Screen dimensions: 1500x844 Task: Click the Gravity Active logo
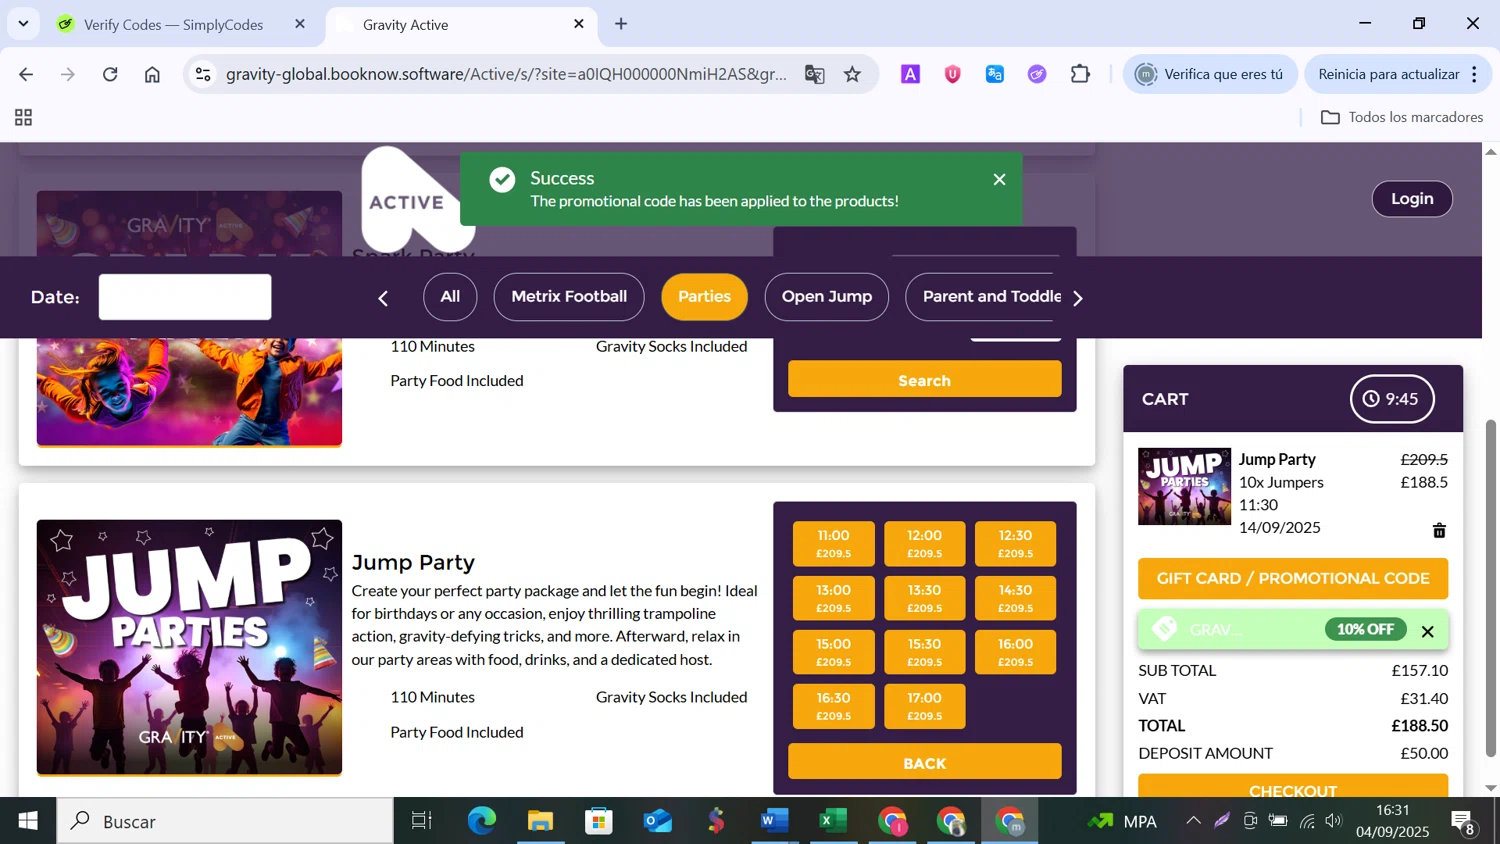click(x=410, y=200)
